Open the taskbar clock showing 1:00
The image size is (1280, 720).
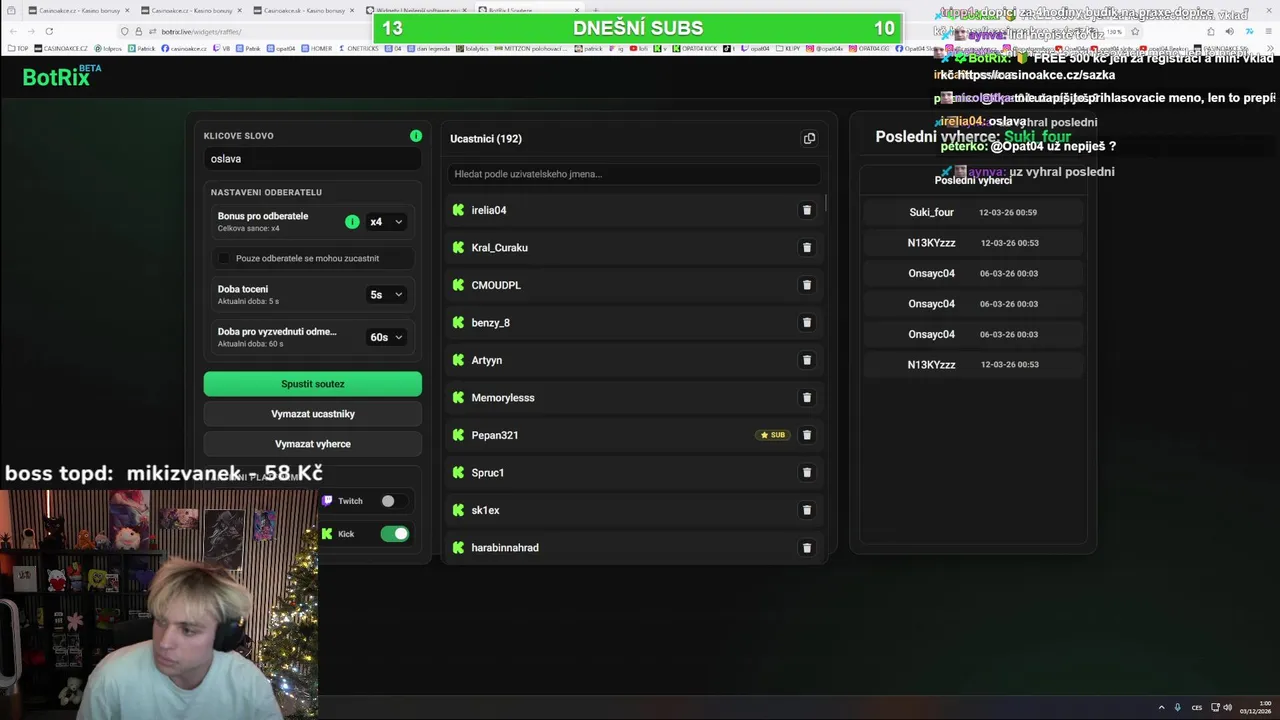pyautogui.click(x=1256, y=707)
